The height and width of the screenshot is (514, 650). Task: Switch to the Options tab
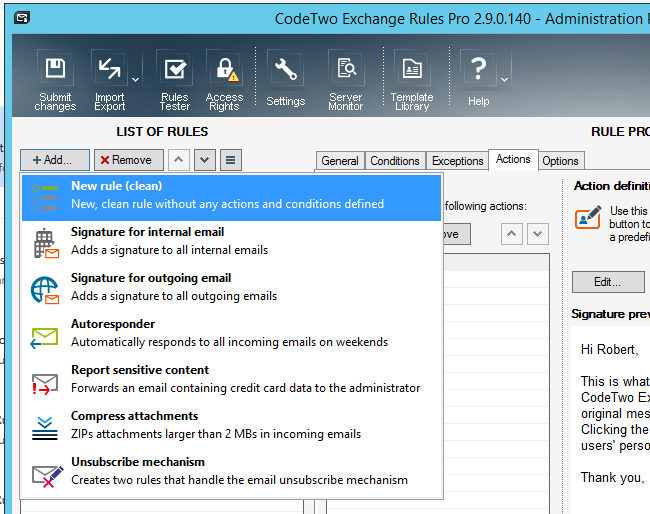(x=560, y=161)
